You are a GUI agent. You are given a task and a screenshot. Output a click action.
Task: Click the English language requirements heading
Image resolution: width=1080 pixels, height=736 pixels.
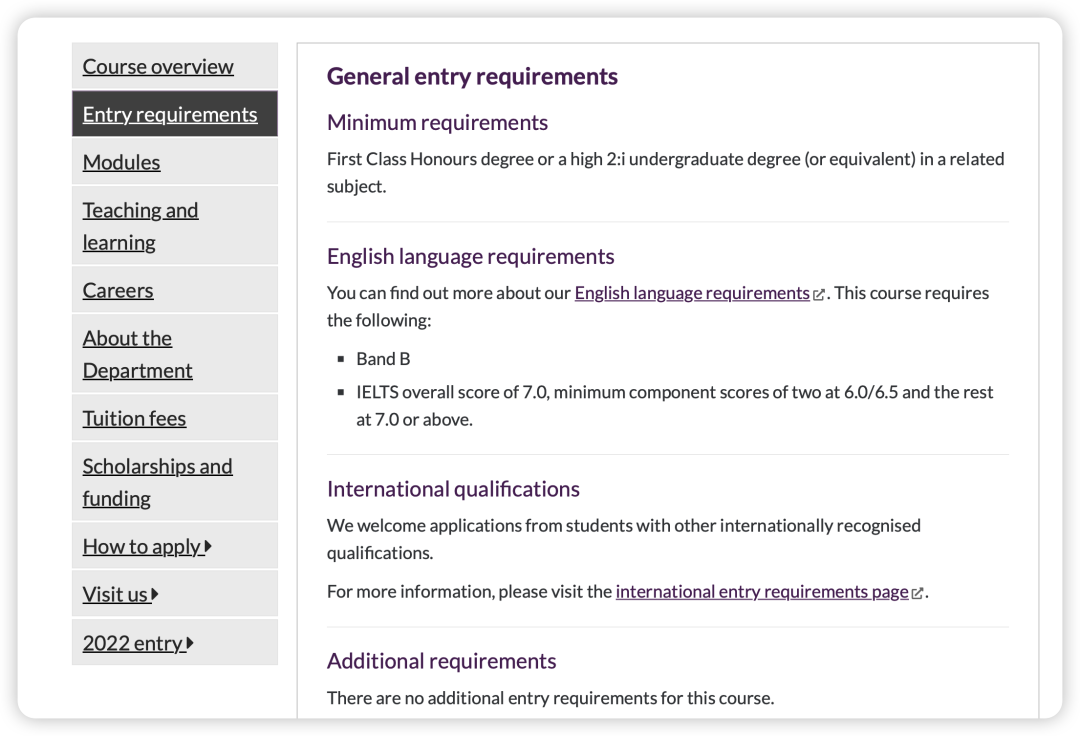[x=470, y=256]
